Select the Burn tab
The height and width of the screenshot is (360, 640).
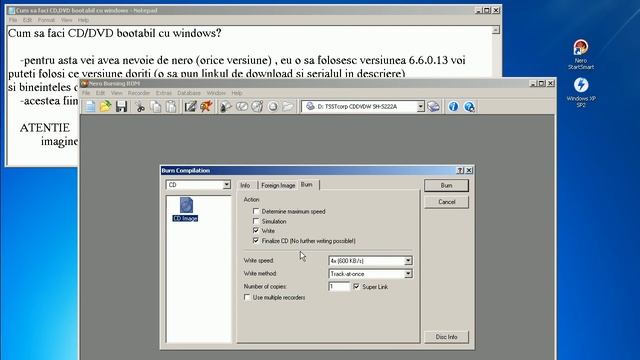click(x=307, y=184)
